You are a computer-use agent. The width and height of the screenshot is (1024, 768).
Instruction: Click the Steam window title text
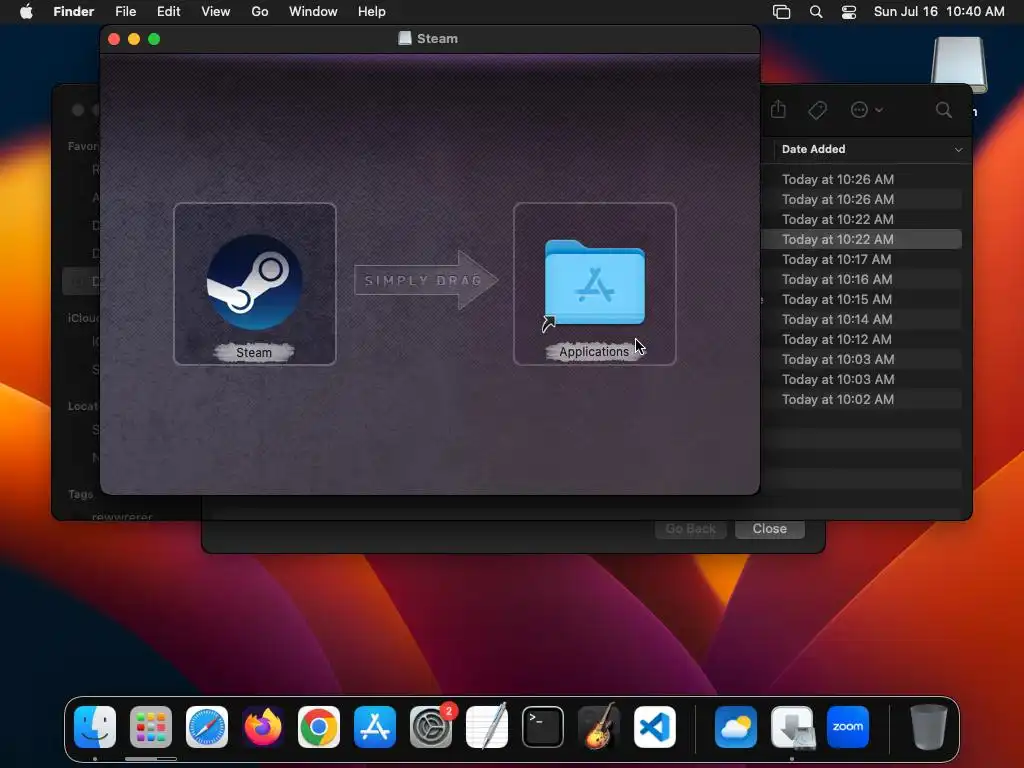click(438, 39)
